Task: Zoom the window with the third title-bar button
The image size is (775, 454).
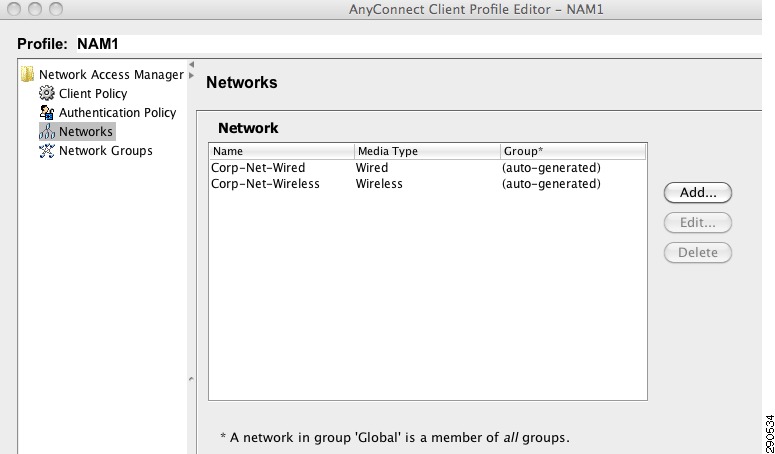Action: [x=56, y=9]
